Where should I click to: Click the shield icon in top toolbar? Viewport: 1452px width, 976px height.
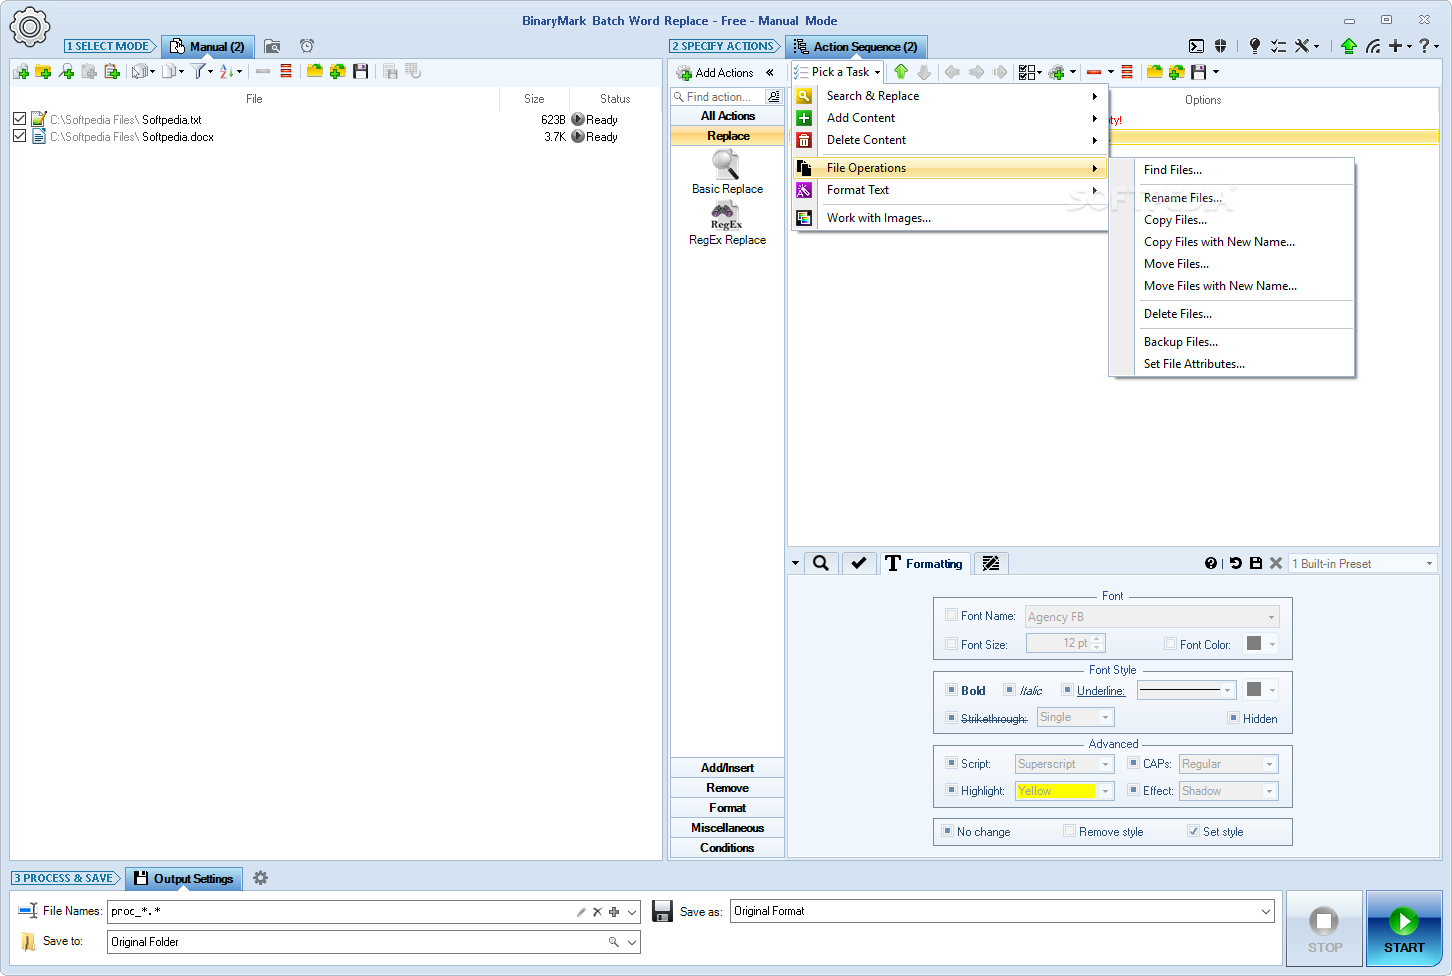click(1220, 46)
